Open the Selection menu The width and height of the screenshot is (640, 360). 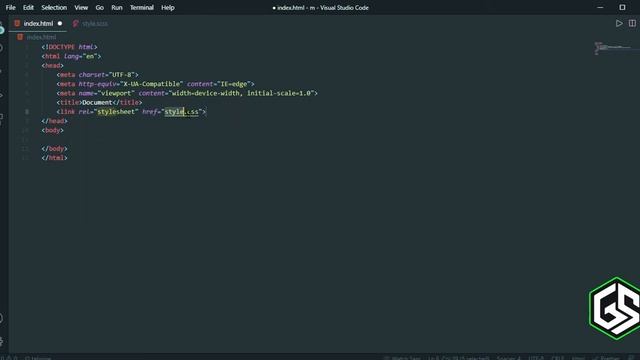(x=54, y=7)
